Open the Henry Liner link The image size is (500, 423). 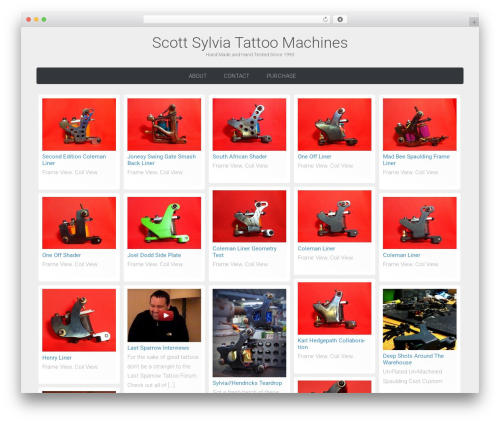point(57,358)
